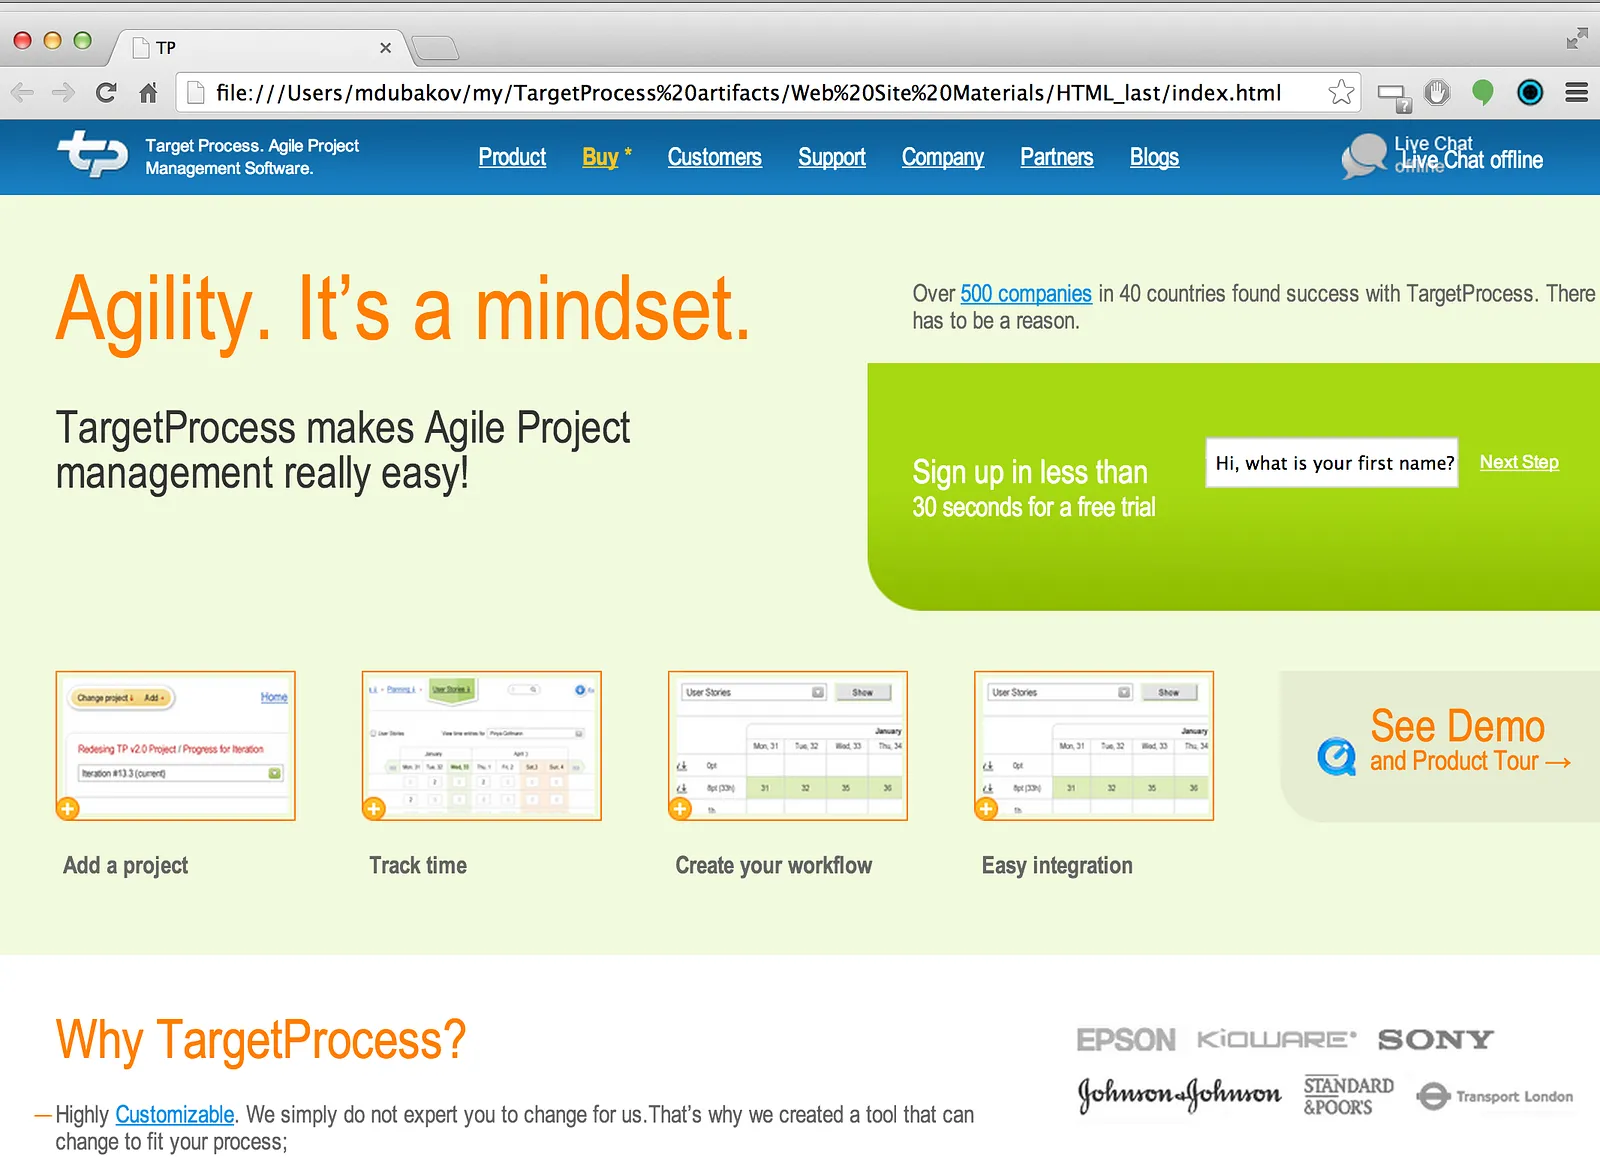Click the TargetProcess logo in header
The height and width of the screenshot is (1166, 1600).
93,154
